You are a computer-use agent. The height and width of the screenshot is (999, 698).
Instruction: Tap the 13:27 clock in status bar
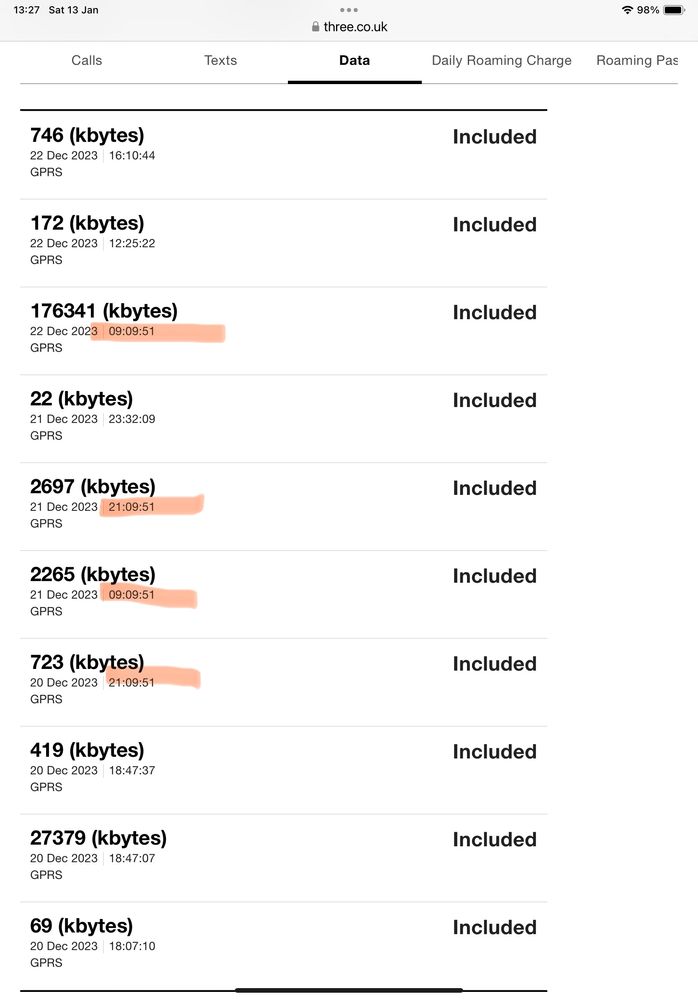[x=27, y=10]
